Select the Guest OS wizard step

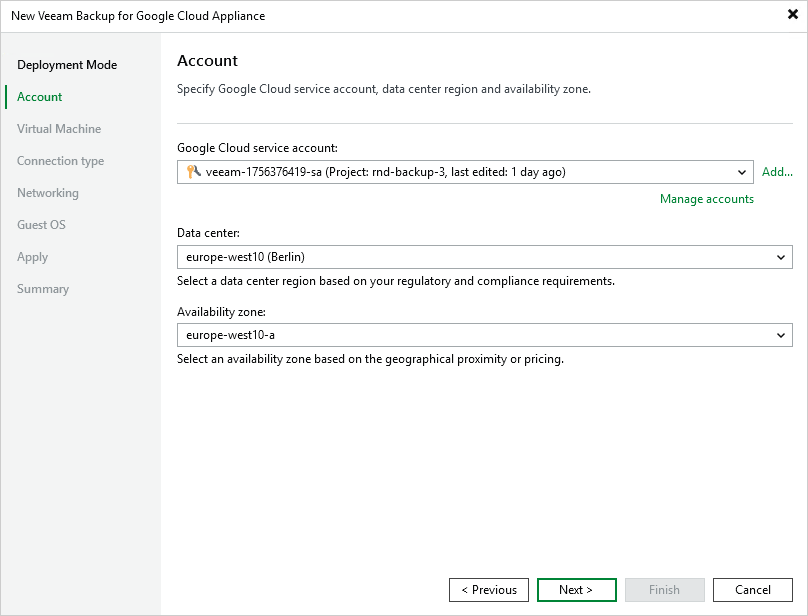coord(41,225)
